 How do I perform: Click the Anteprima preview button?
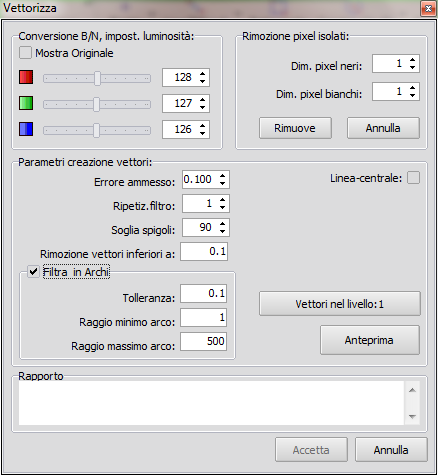tap(370, 340)
